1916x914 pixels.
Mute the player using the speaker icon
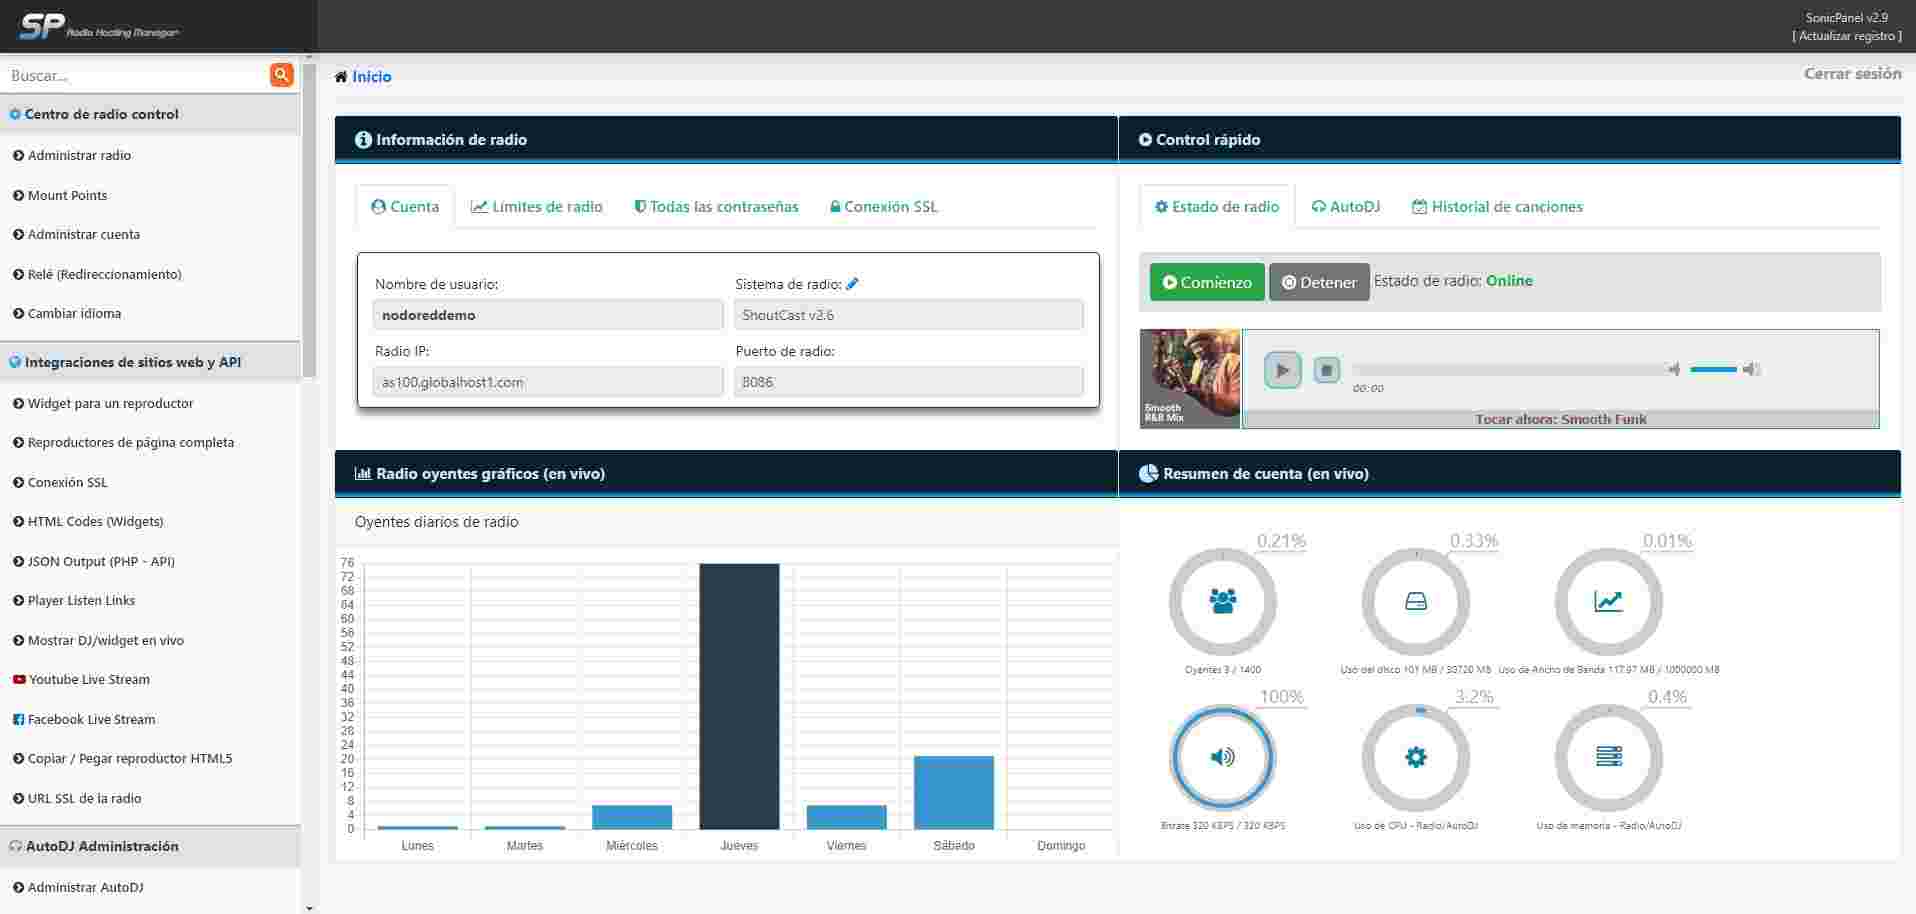pyautogui.click(x=1673, y=370)
